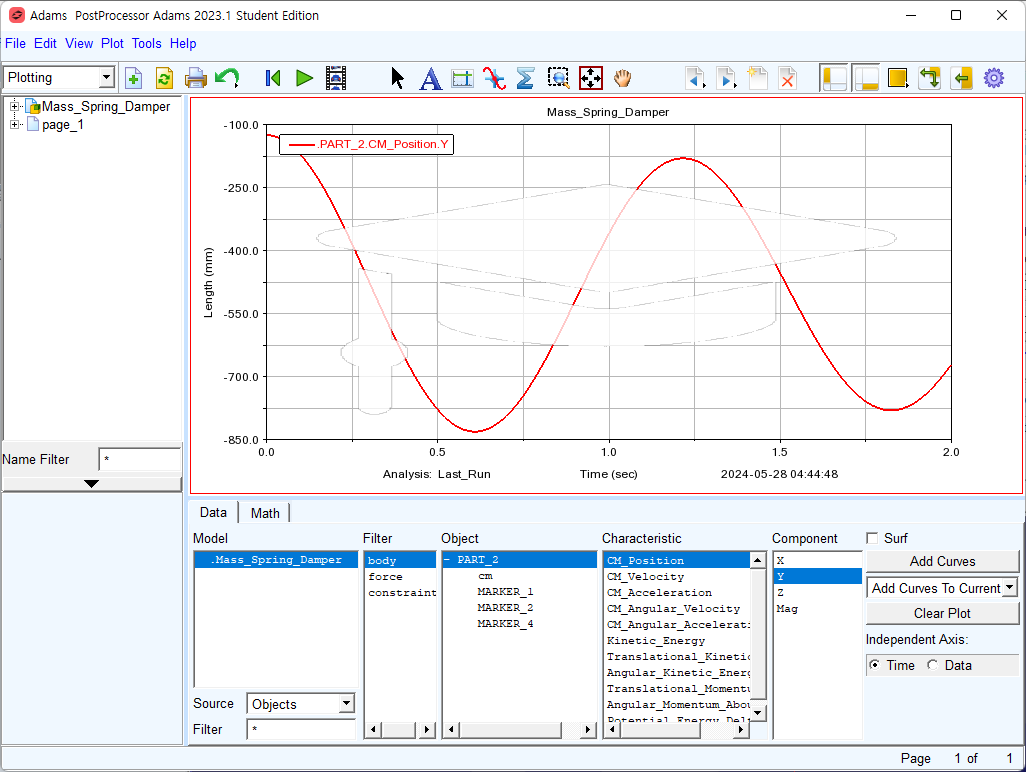This screenshot has width=1026, height=772.
Task: Delete the page with red X icon
Action: (x=788, y=79)
